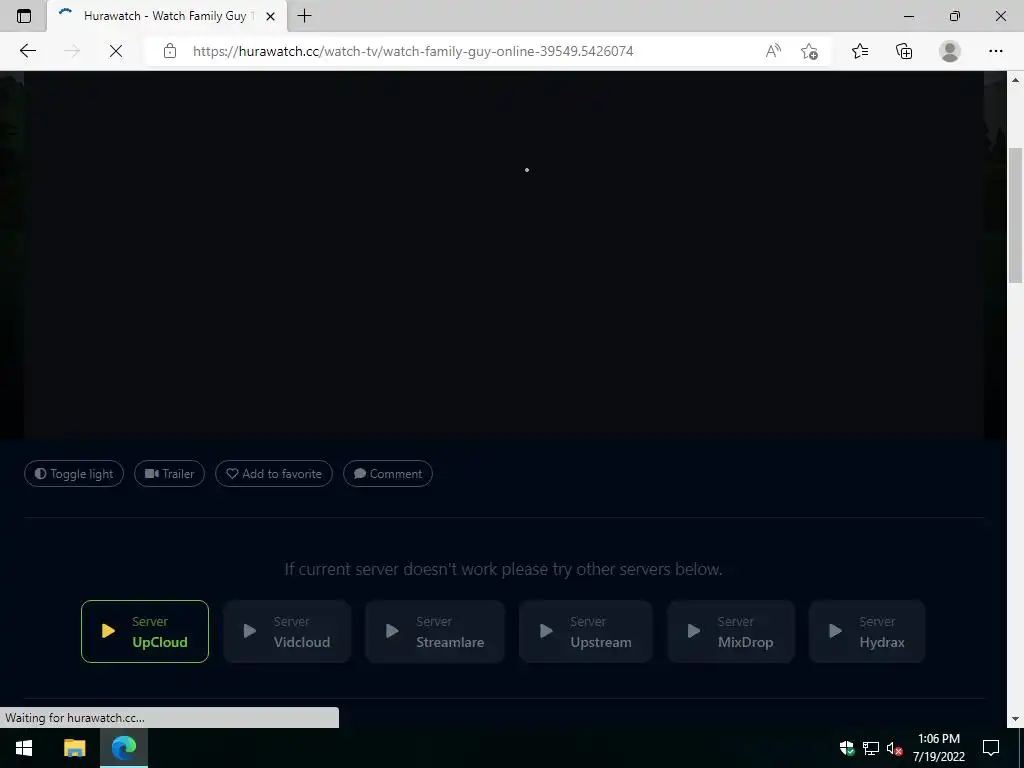Open the browser profile avatar
This screenshot has height=768, width=1024.
point(950,51)
